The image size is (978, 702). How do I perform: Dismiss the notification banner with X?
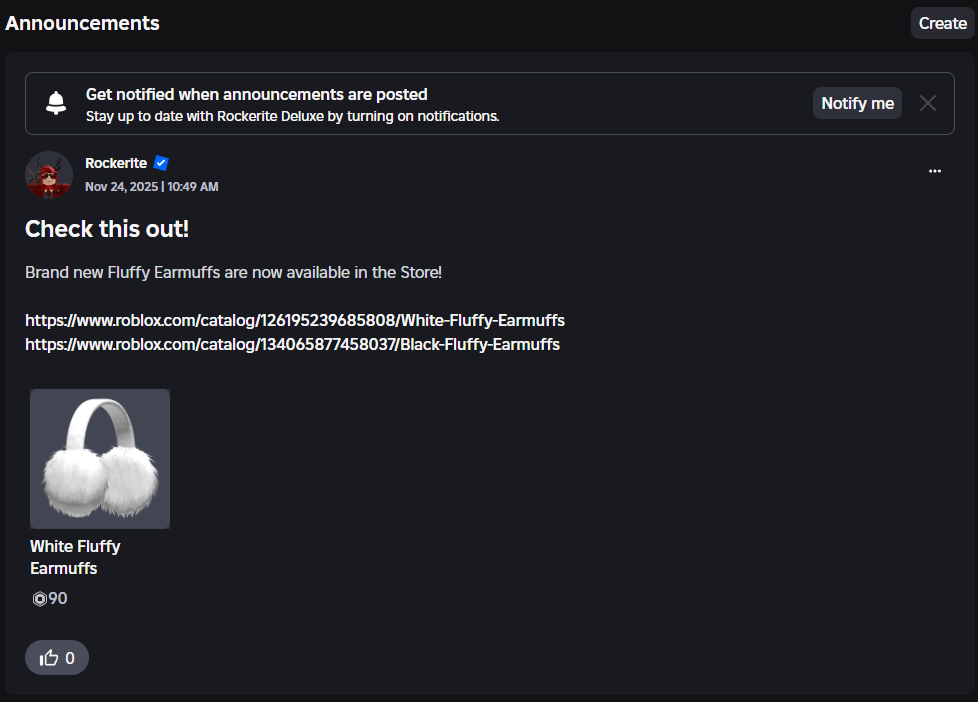928,103
